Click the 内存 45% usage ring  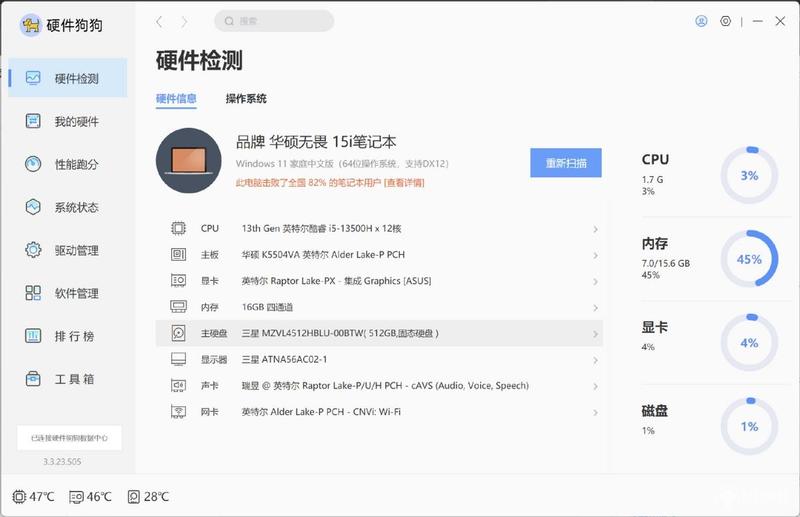tap(749, 259)
